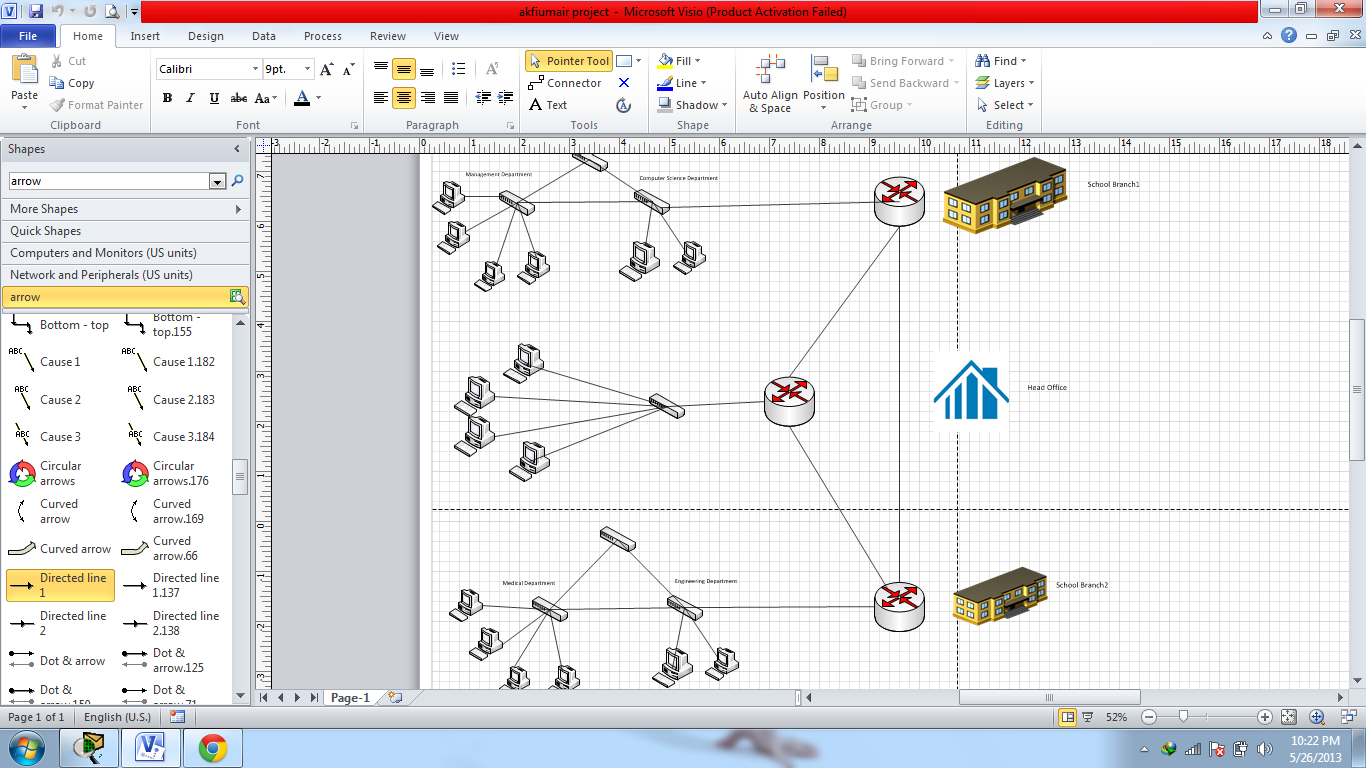Click inside the arrow shape search field

pyautogui.click(x=110, y=181)
